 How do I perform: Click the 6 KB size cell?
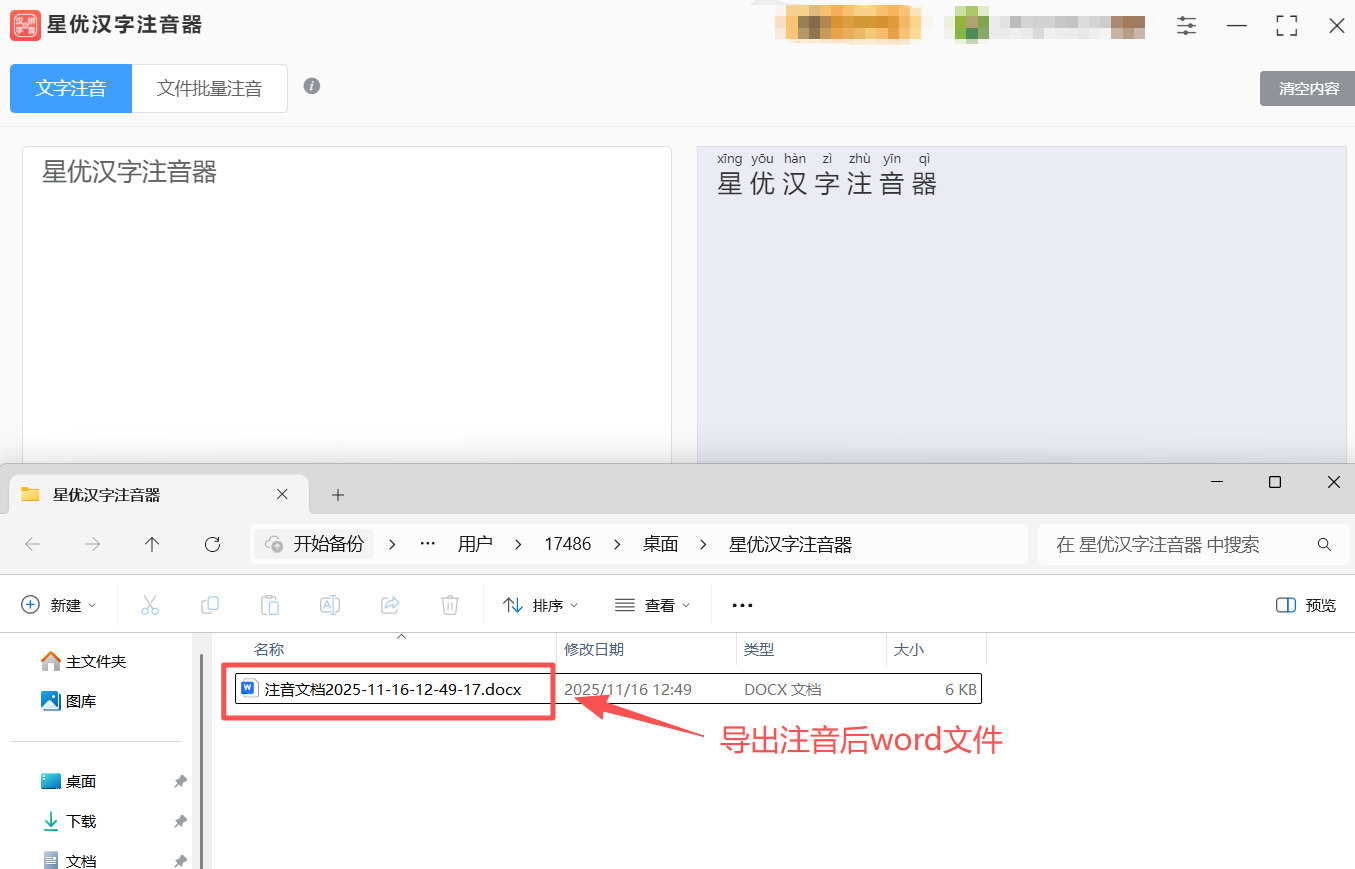click(961, 689)
